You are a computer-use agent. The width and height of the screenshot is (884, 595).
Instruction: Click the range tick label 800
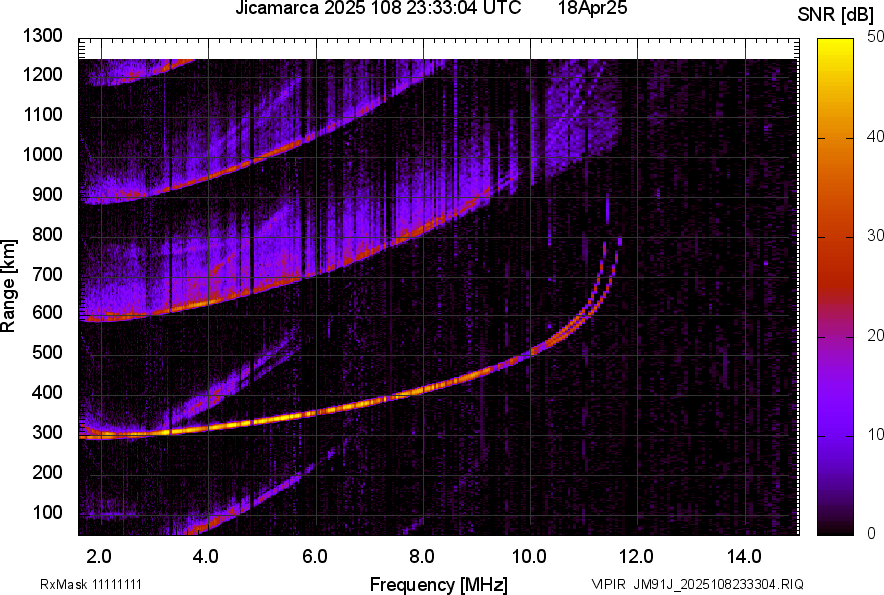point(47,233)
